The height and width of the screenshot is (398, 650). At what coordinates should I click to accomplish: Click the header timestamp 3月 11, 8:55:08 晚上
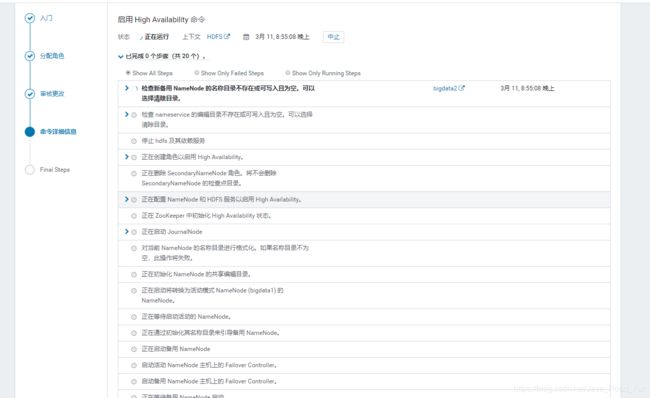pyautogui.click(x=282, y=37)
